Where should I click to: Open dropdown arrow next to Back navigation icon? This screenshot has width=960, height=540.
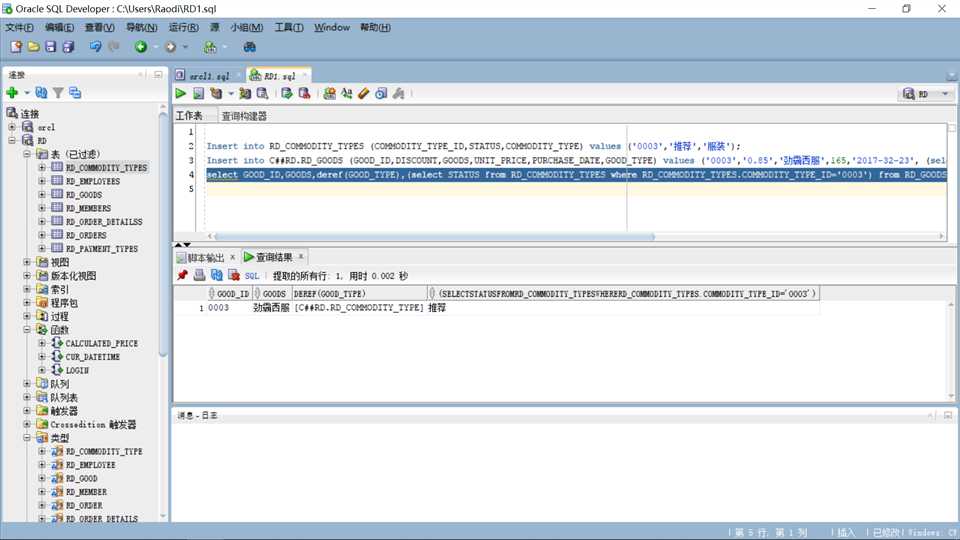click(156, 47)
